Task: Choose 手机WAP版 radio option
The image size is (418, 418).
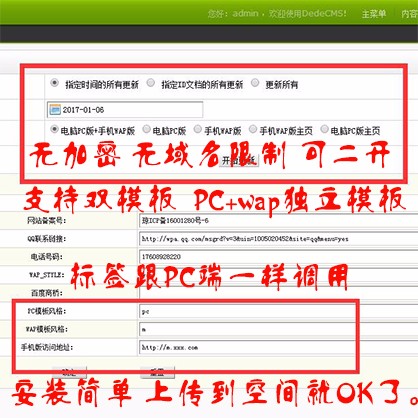Action: click(x=198, y=129)
